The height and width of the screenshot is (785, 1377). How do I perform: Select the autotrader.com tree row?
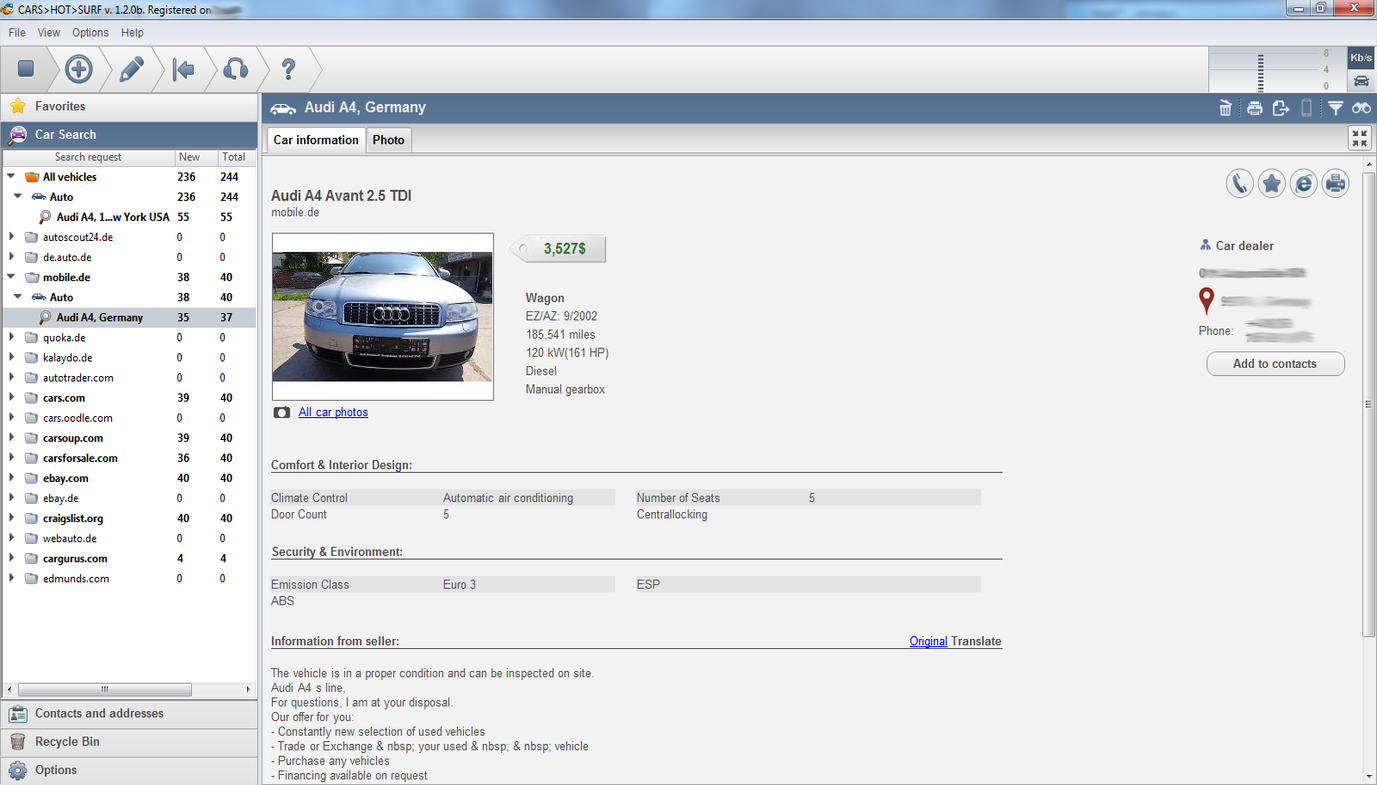point(130,378)
